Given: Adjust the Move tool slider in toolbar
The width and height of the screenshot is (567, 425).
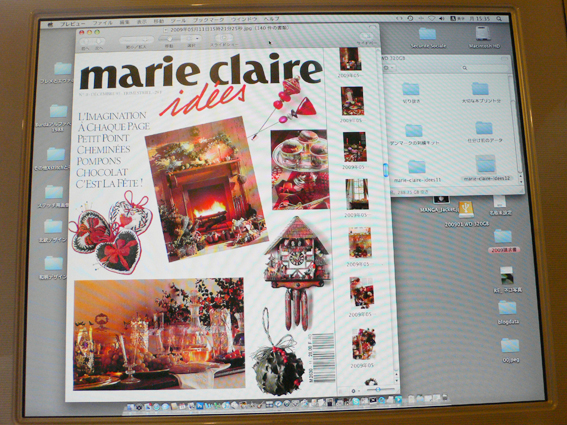Looking at the screenshot, I should point(169,39).
